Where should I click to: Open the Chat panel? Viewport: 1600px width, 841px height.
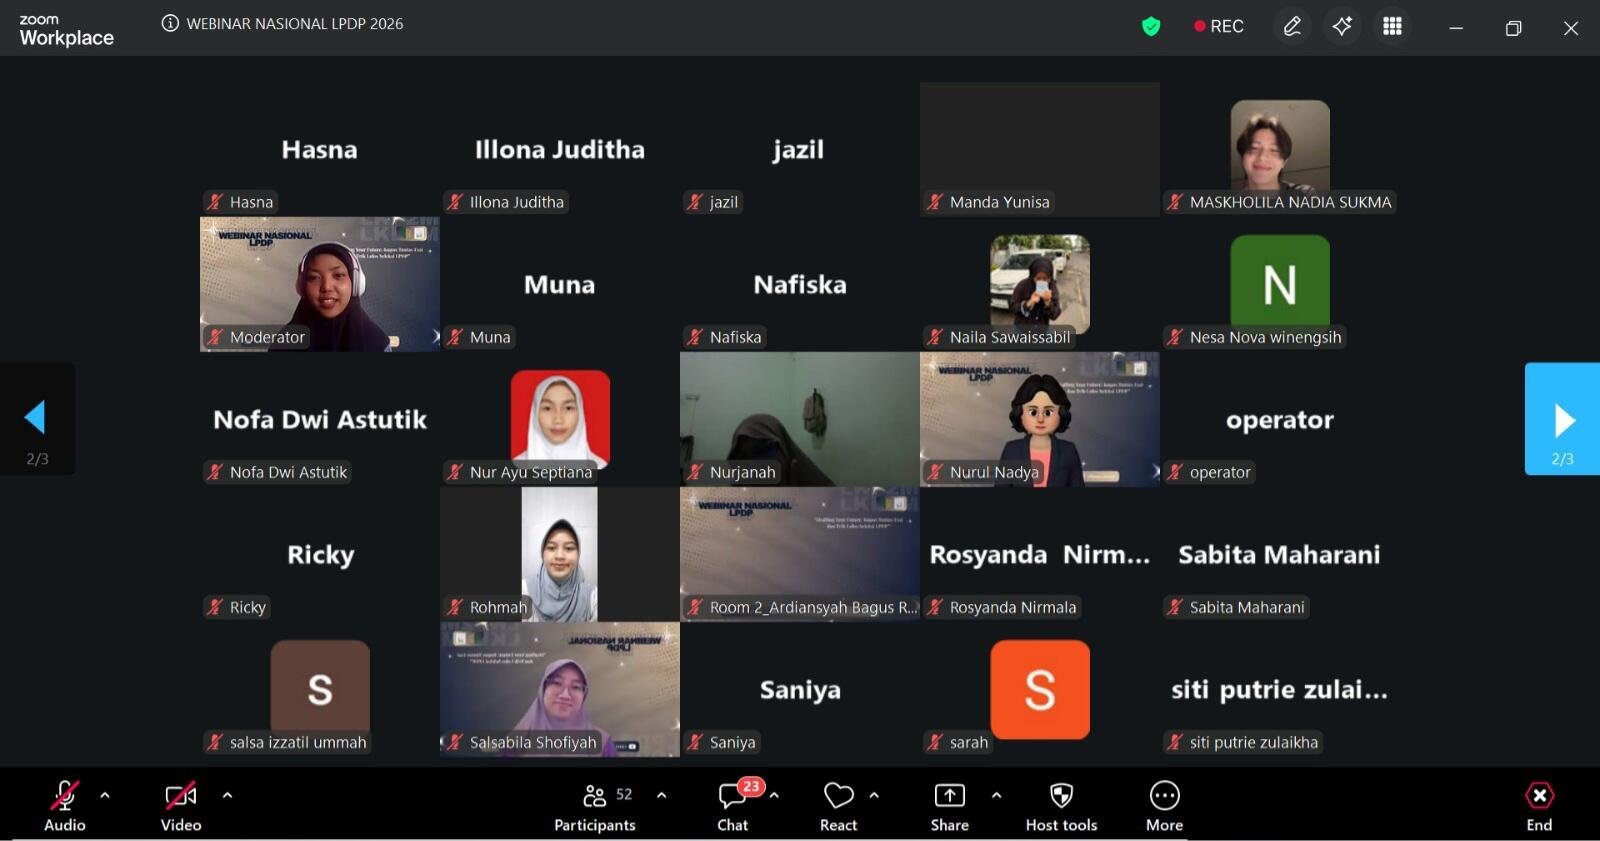[x=733, y=807]
